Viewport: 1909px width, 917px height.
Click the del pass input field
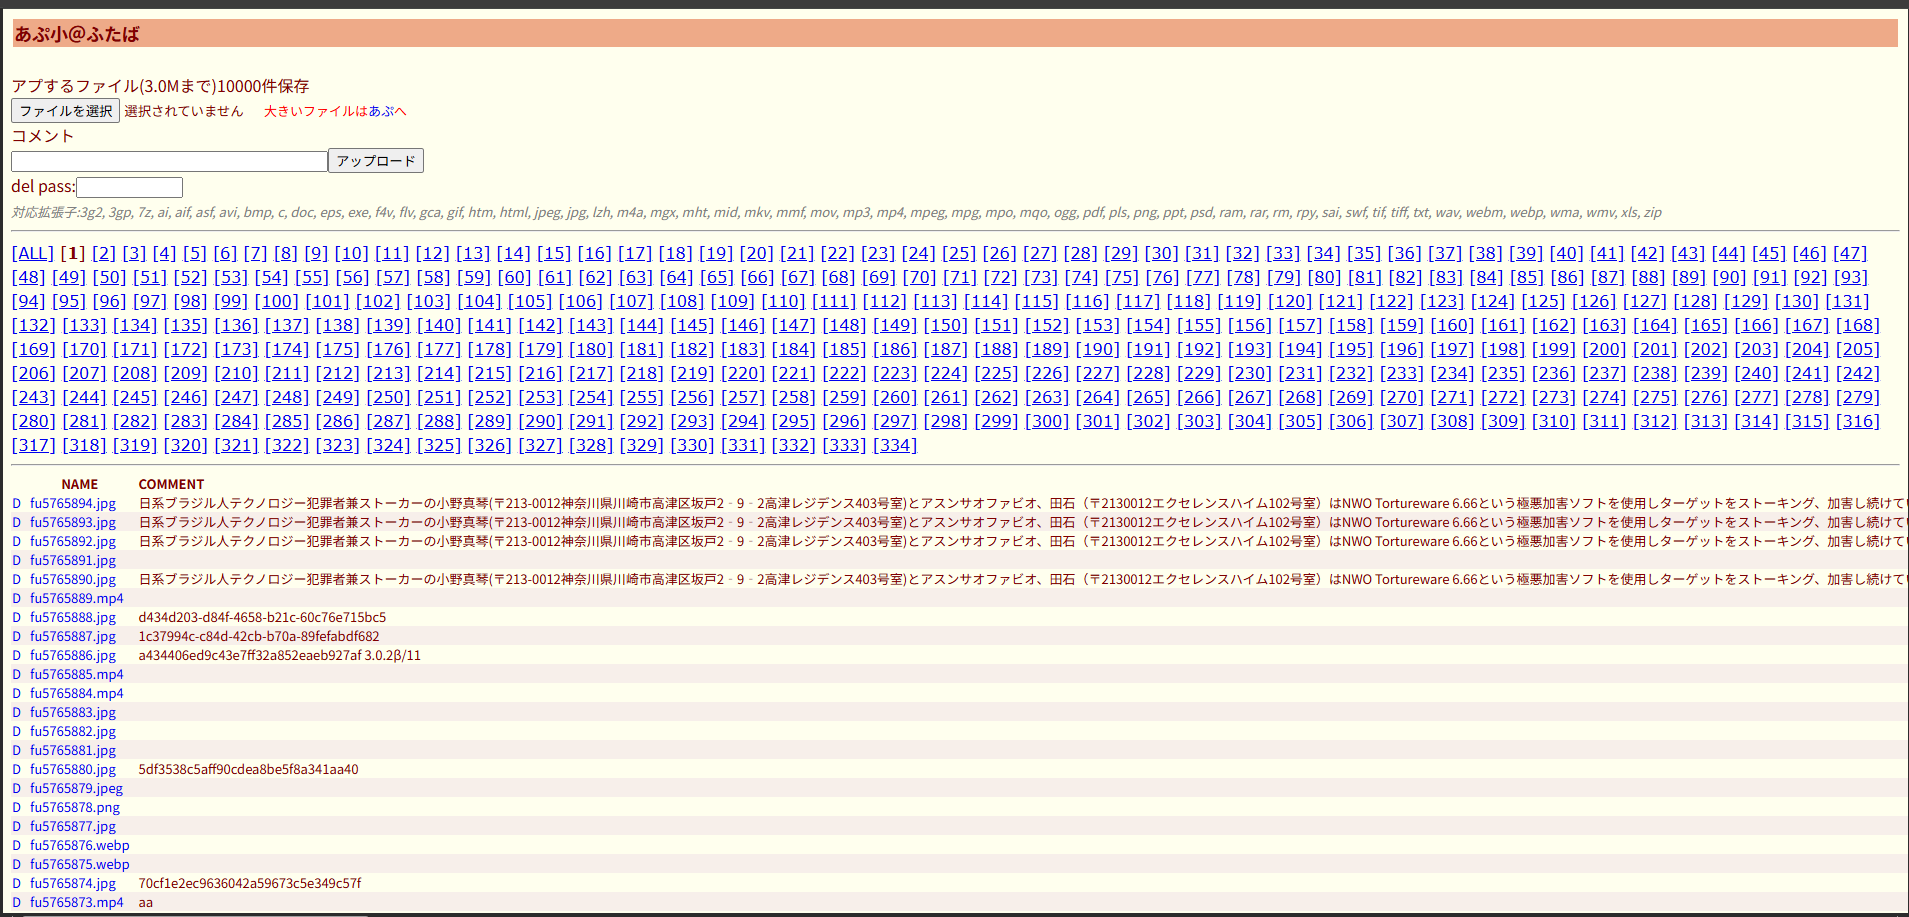(x=129, y=187)
